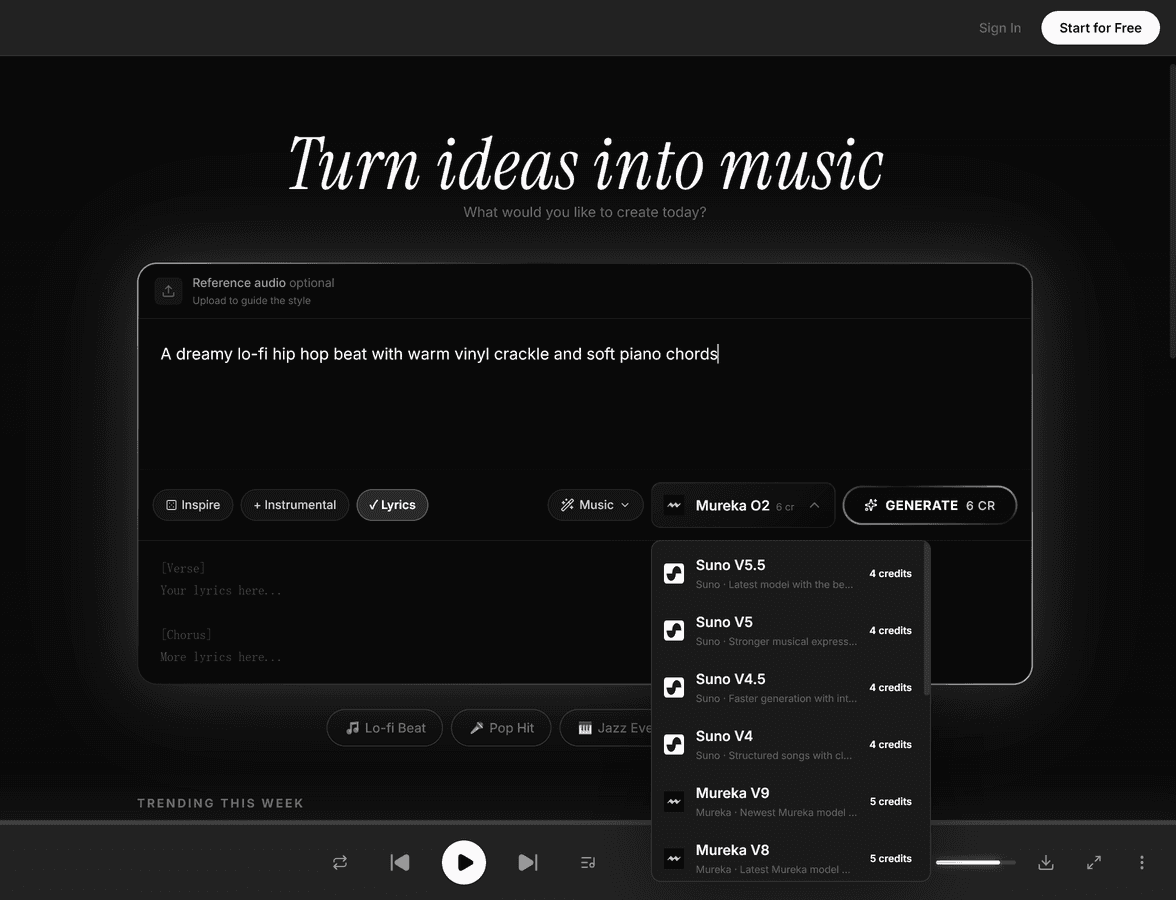Click the Suno V4 logo icon
The image size is (1176, 900).
tap(674, 745)
